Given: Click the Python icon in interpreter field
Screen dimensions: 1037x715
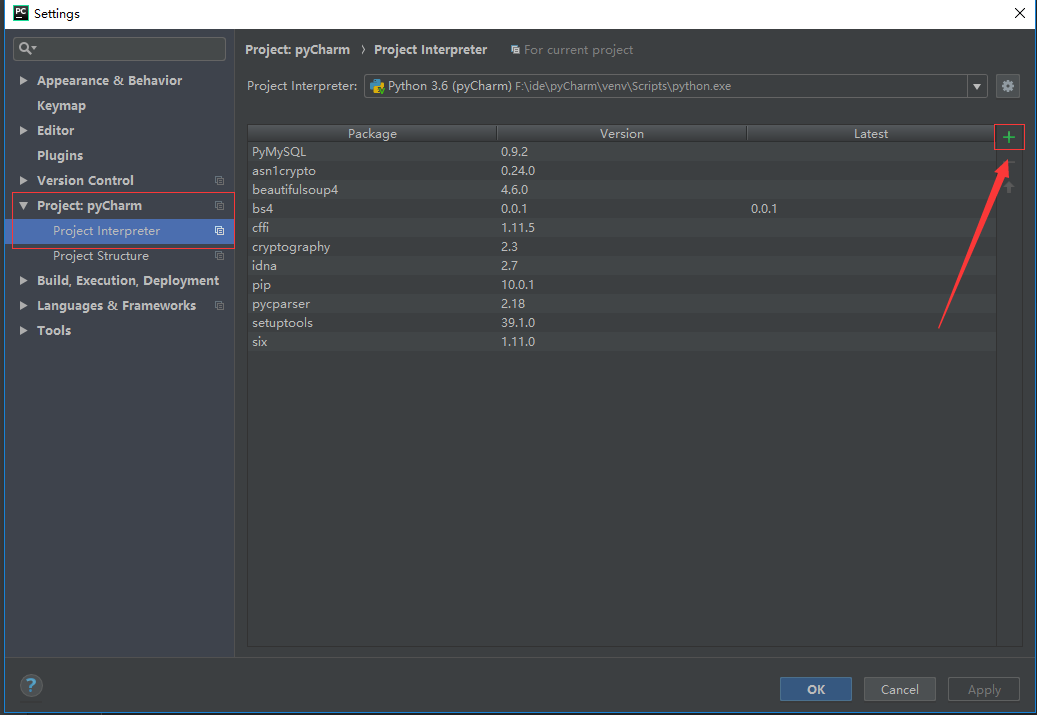Looking at the screenshot, I should pyautogui.click(x=377, y=86).
